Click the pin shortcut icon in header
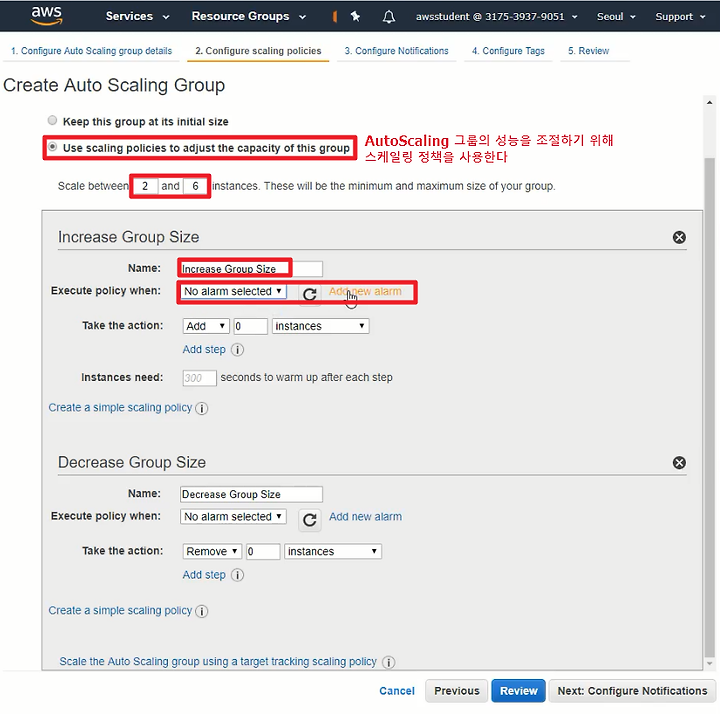720x714 pixels. point(355,17)
